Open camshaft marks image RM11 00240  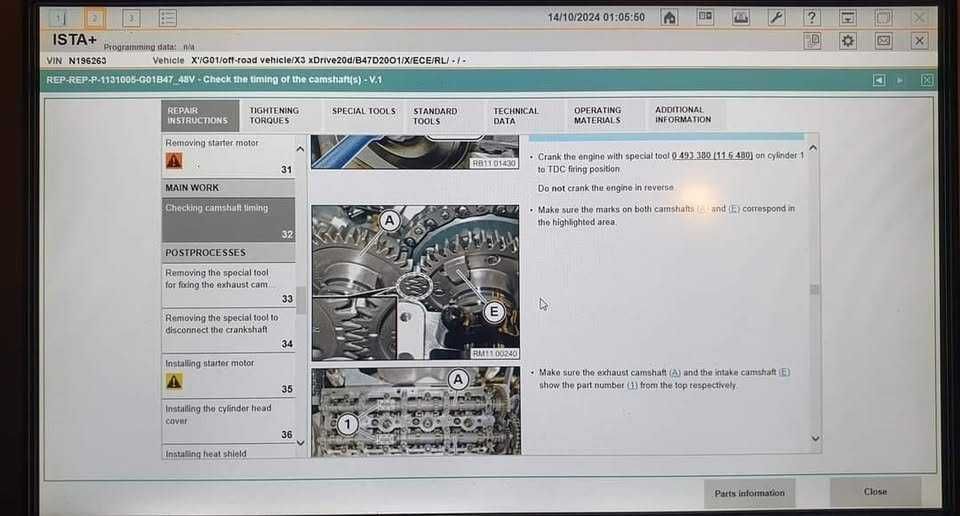coord(415,283)
